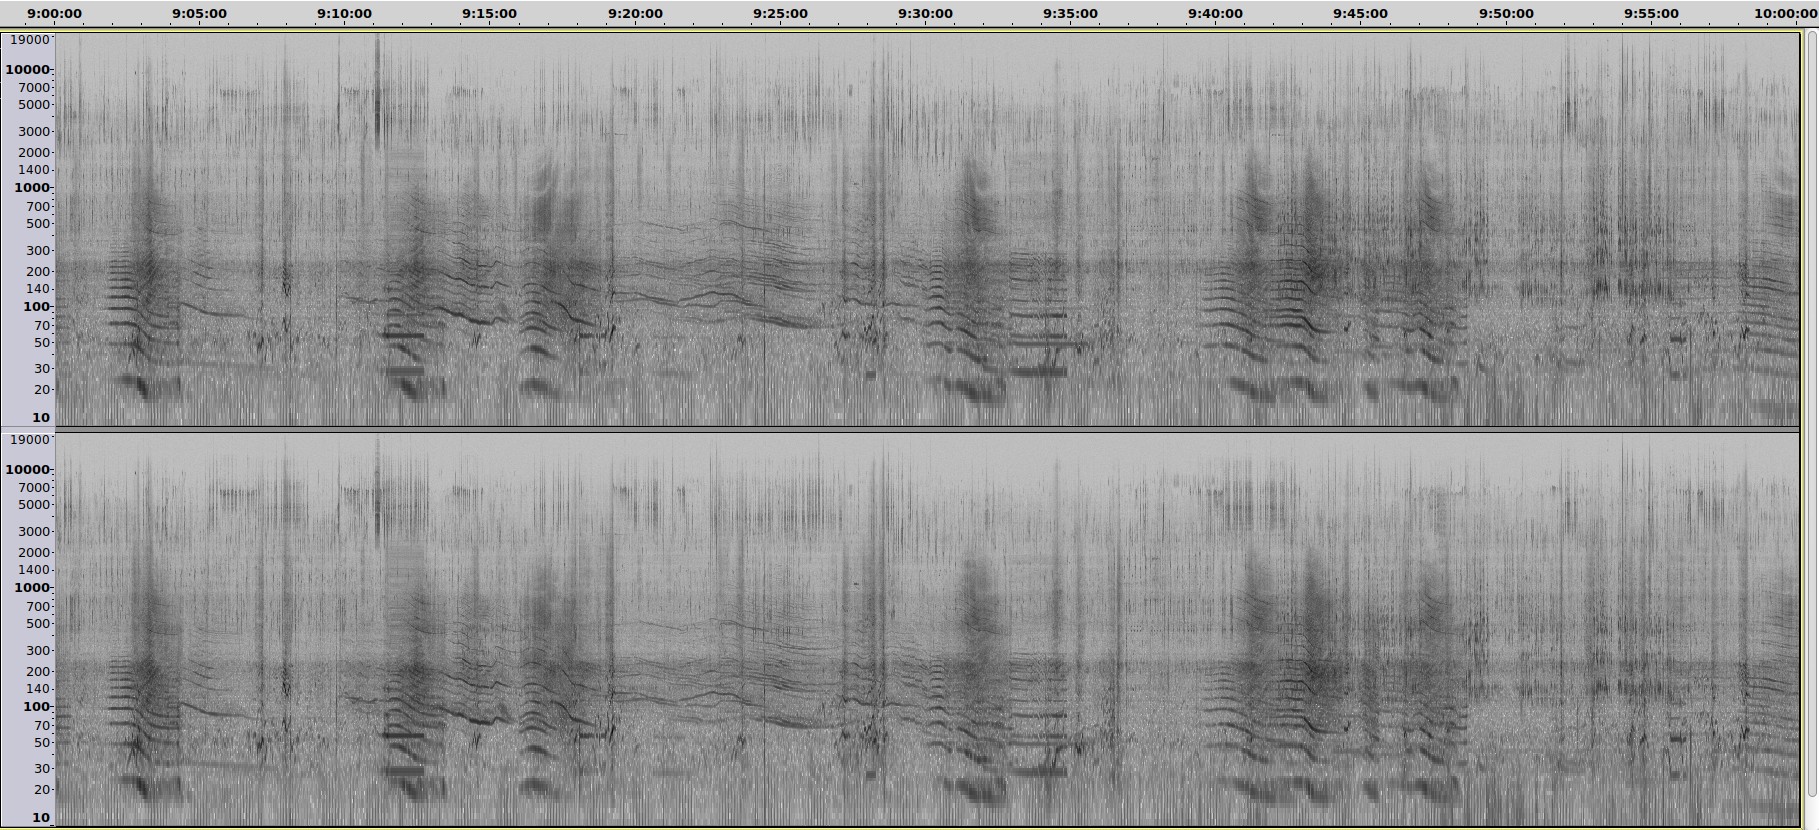The height and width of the screenshot is (830, 1819).
Task: Click 10000 on the lower channel frequency scale
Action: point(27,470)
